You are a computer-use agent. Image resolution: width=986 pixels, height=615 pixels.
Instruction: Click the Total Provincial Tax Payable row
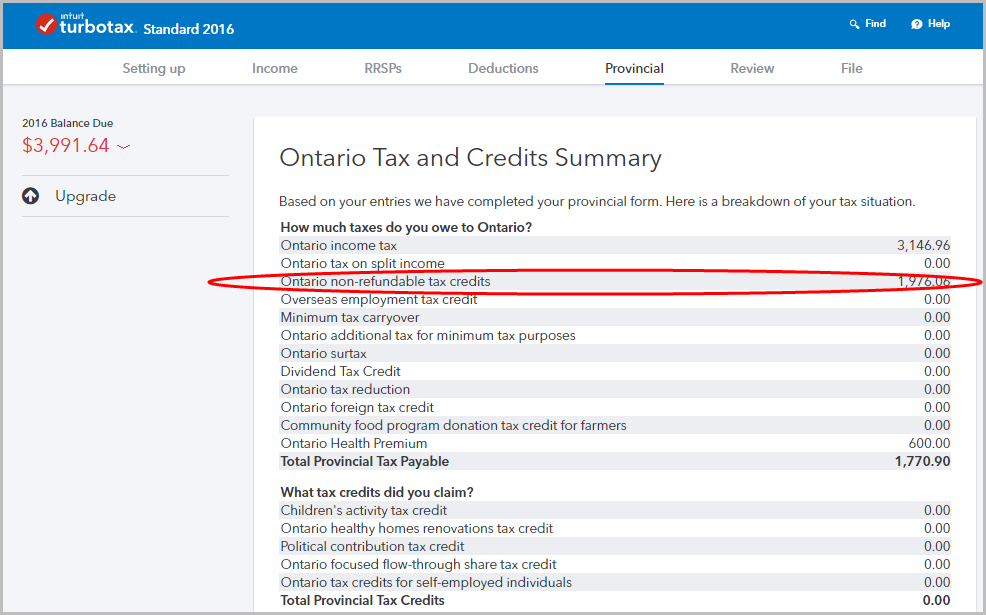(615, 462)
